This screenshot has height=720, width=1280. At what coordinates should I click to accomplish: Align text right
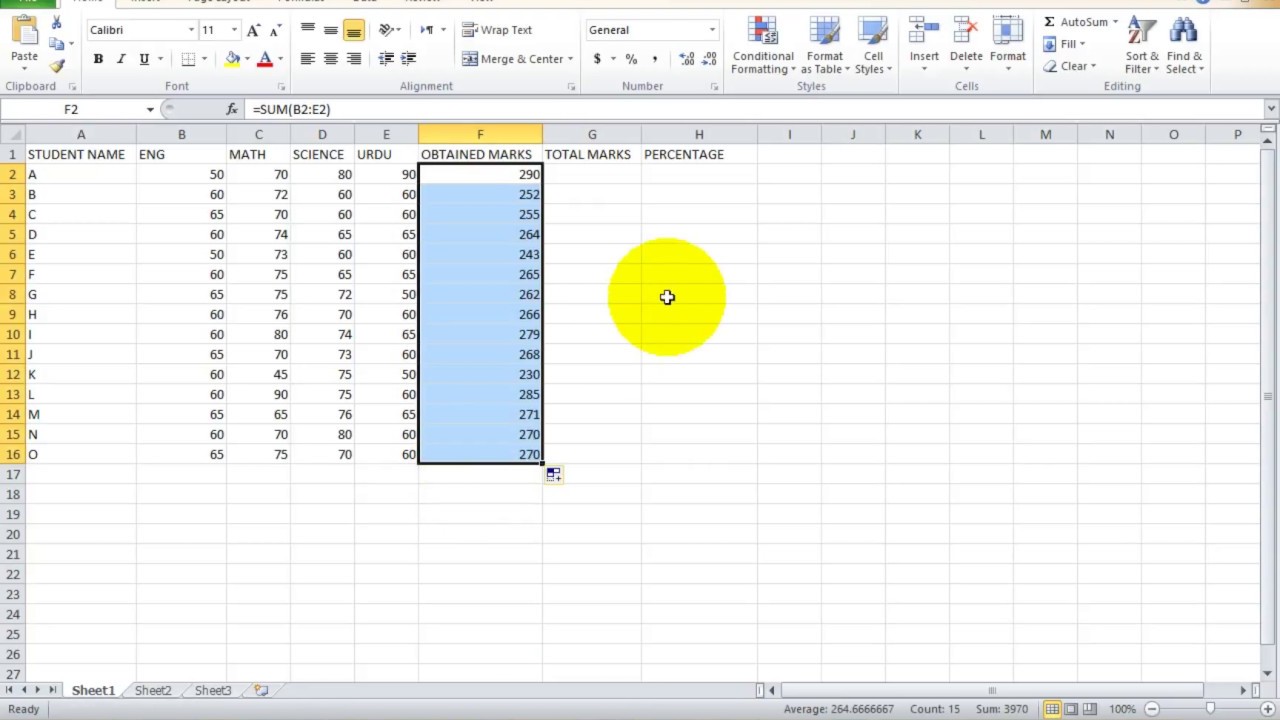click(x=354, y=59)
